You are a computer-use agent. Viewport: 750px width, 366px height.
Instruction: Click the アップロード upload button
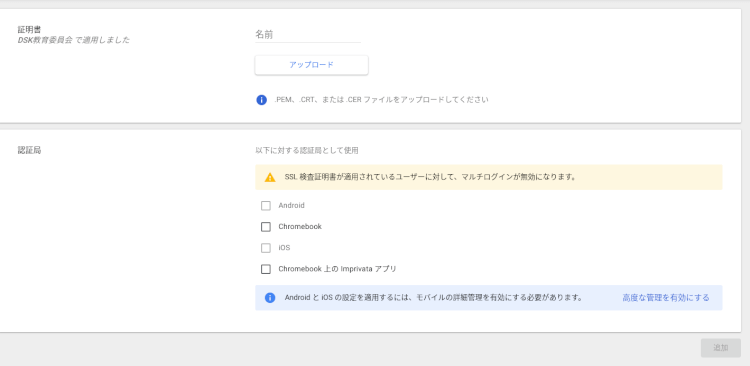[311, 65]
